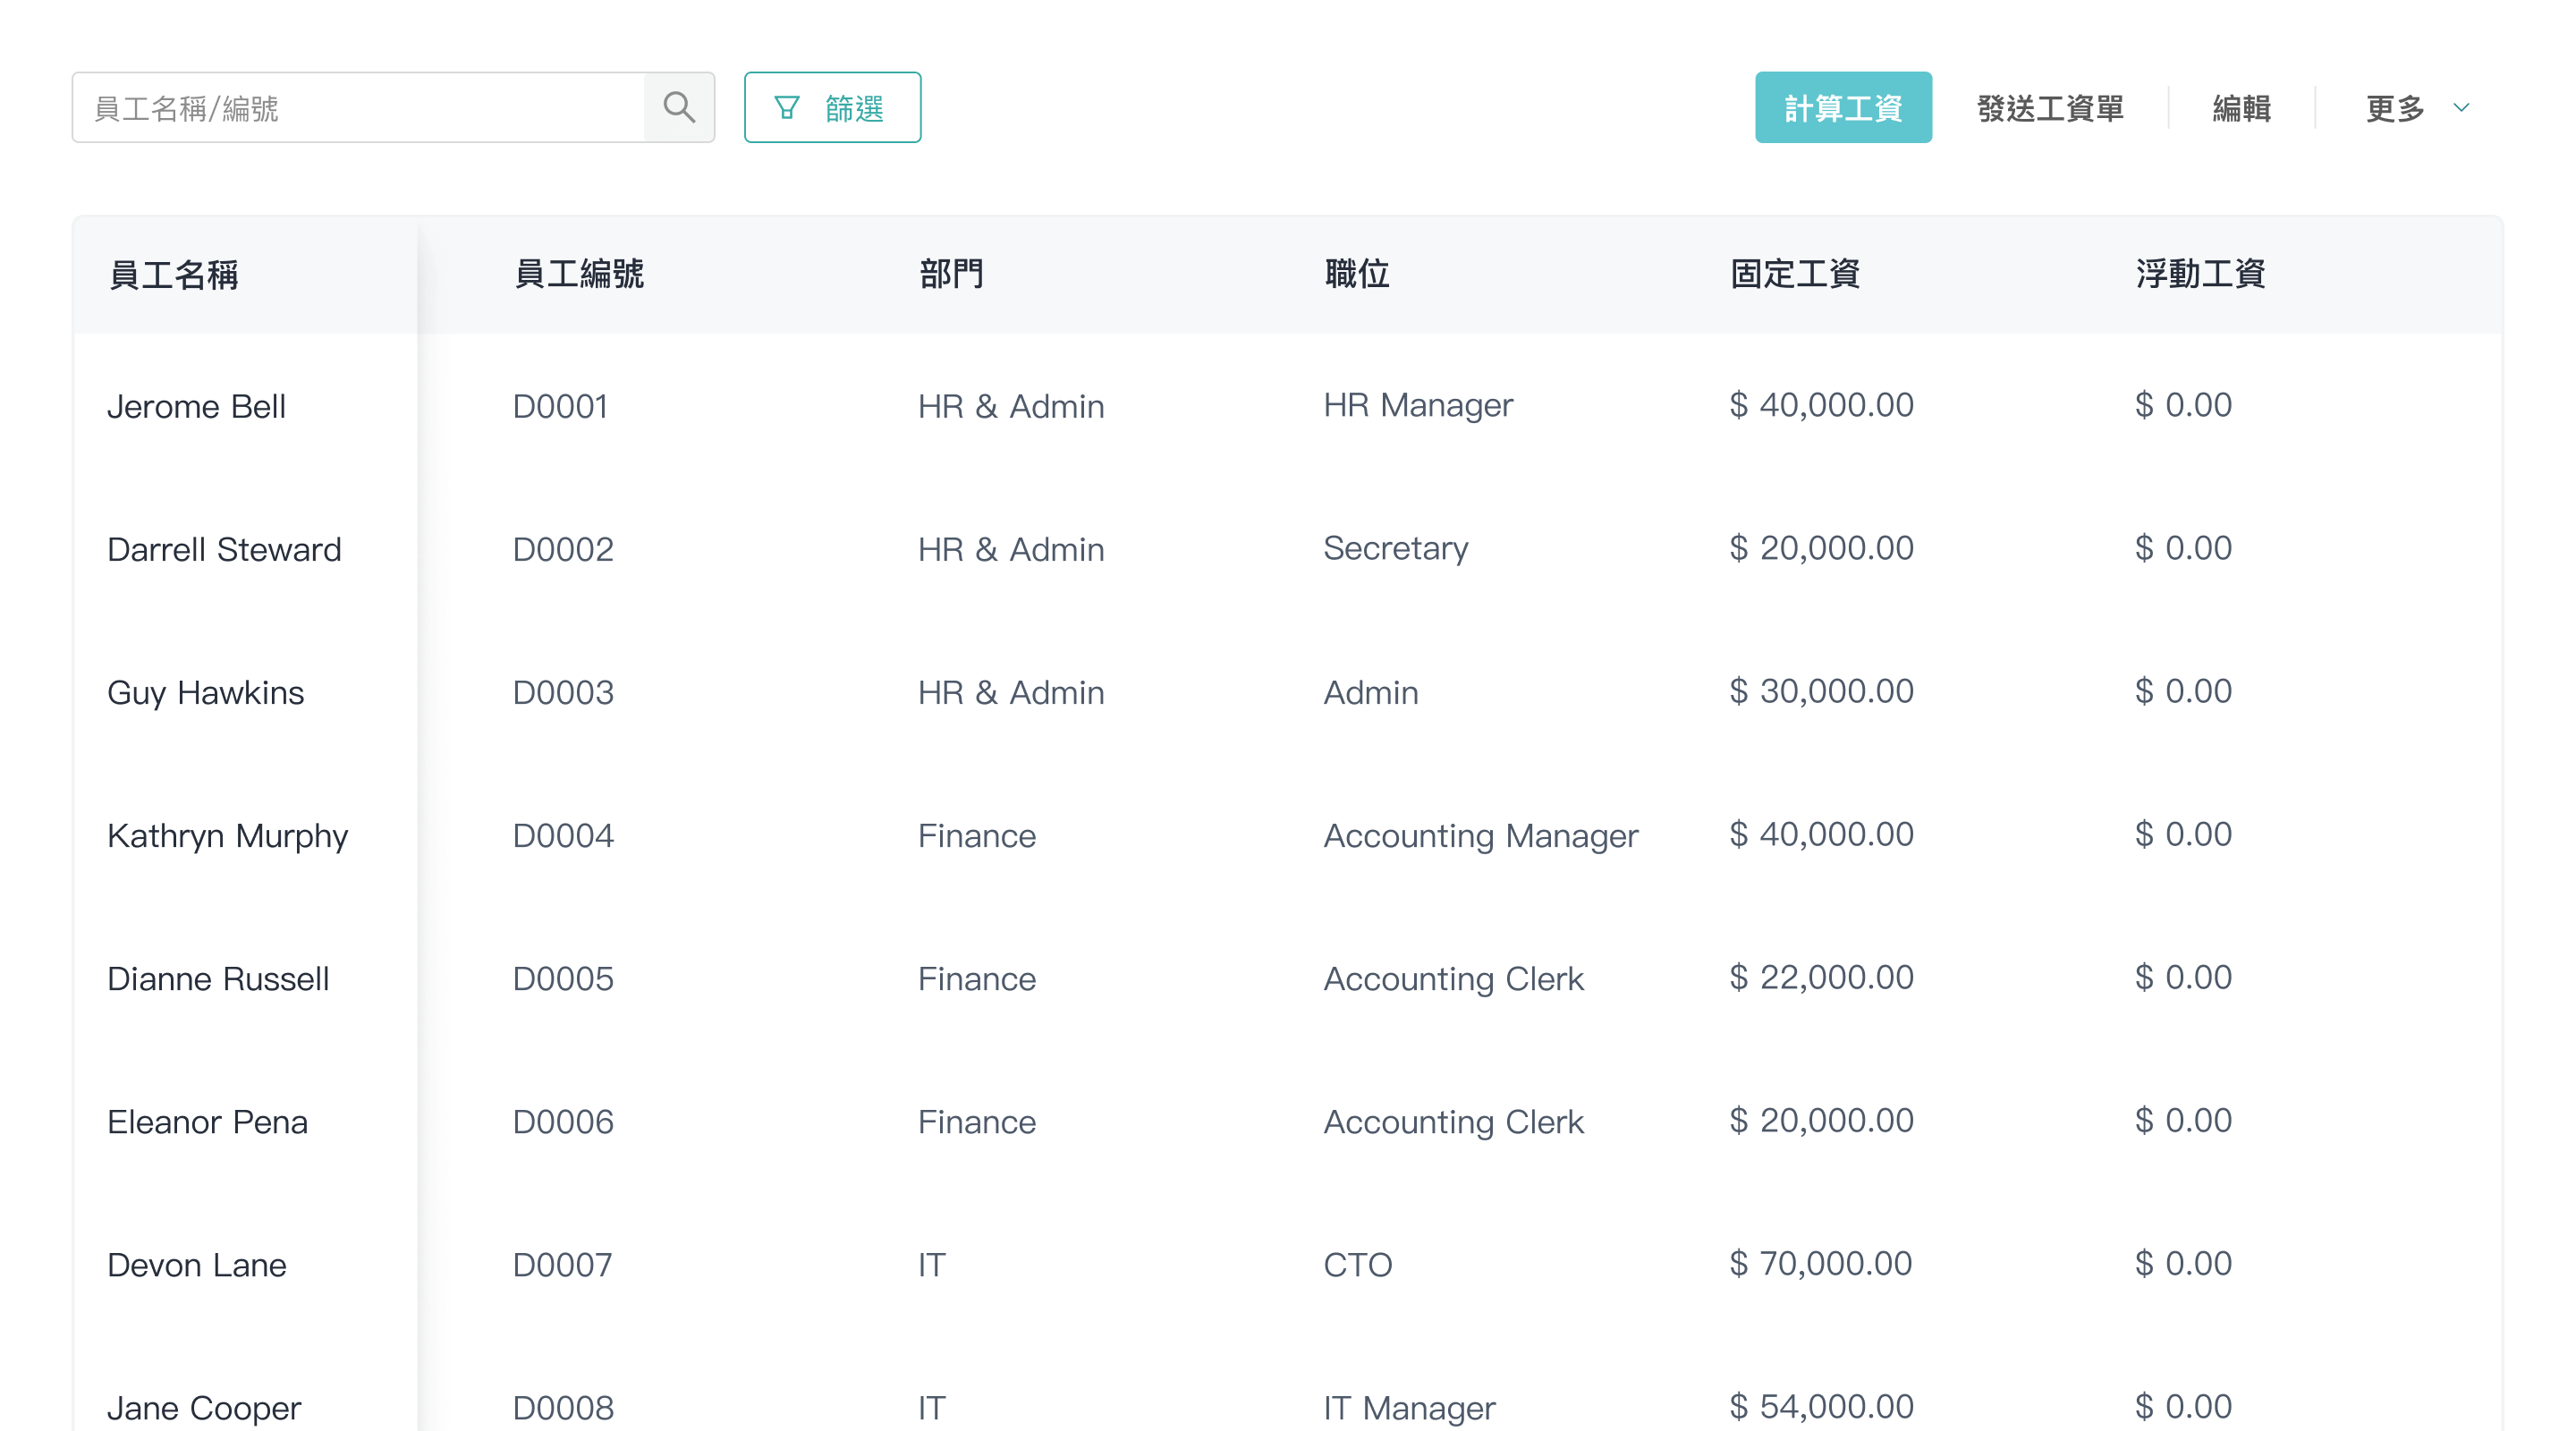This screenshot has height=1431, width=2576.
Task: Click the 員工名稱 column header
Action: (x=173, y=274)
